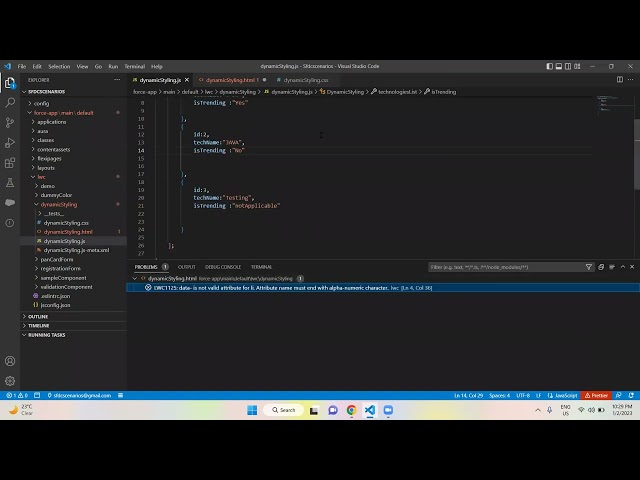
Task: Switch to the OUTPUT panel tab
Action: point(187,267)
